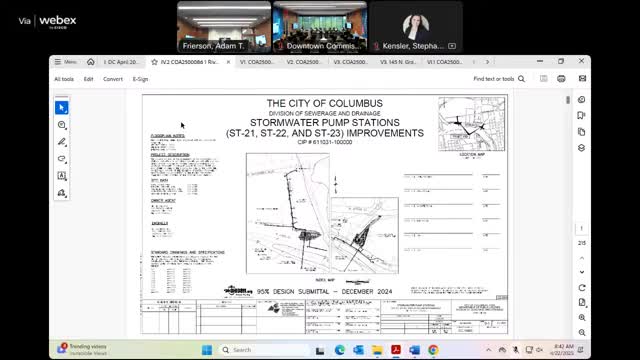640x360 pixels.
Task: Switch to the 'V3. 145 N. Gra...' tab
Action: (x=398, y=62)
